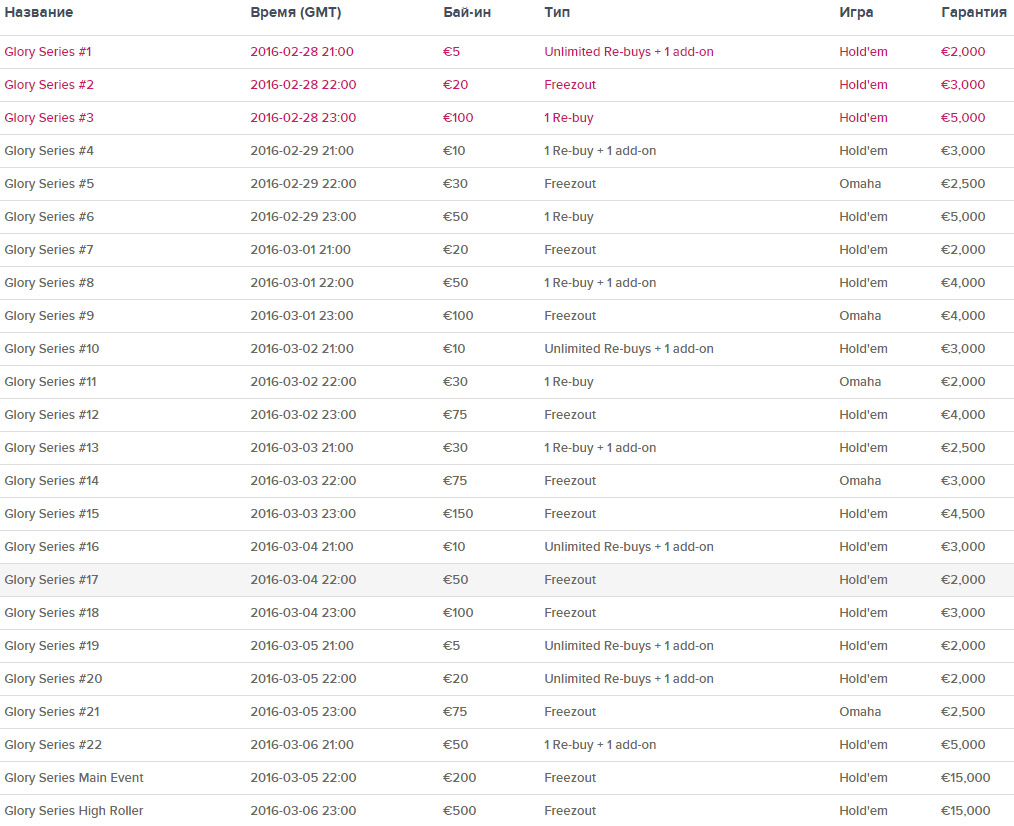This screenshot has height=826, width=1014.
Task: Select the Glory Series #20 row name
Action: coord(54,679)
